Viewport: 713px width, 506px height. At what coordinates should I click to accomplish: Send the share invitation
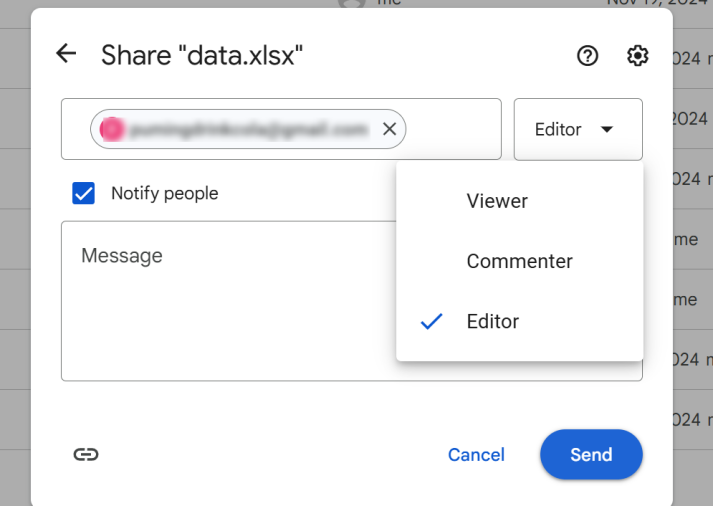coord(591,454)
